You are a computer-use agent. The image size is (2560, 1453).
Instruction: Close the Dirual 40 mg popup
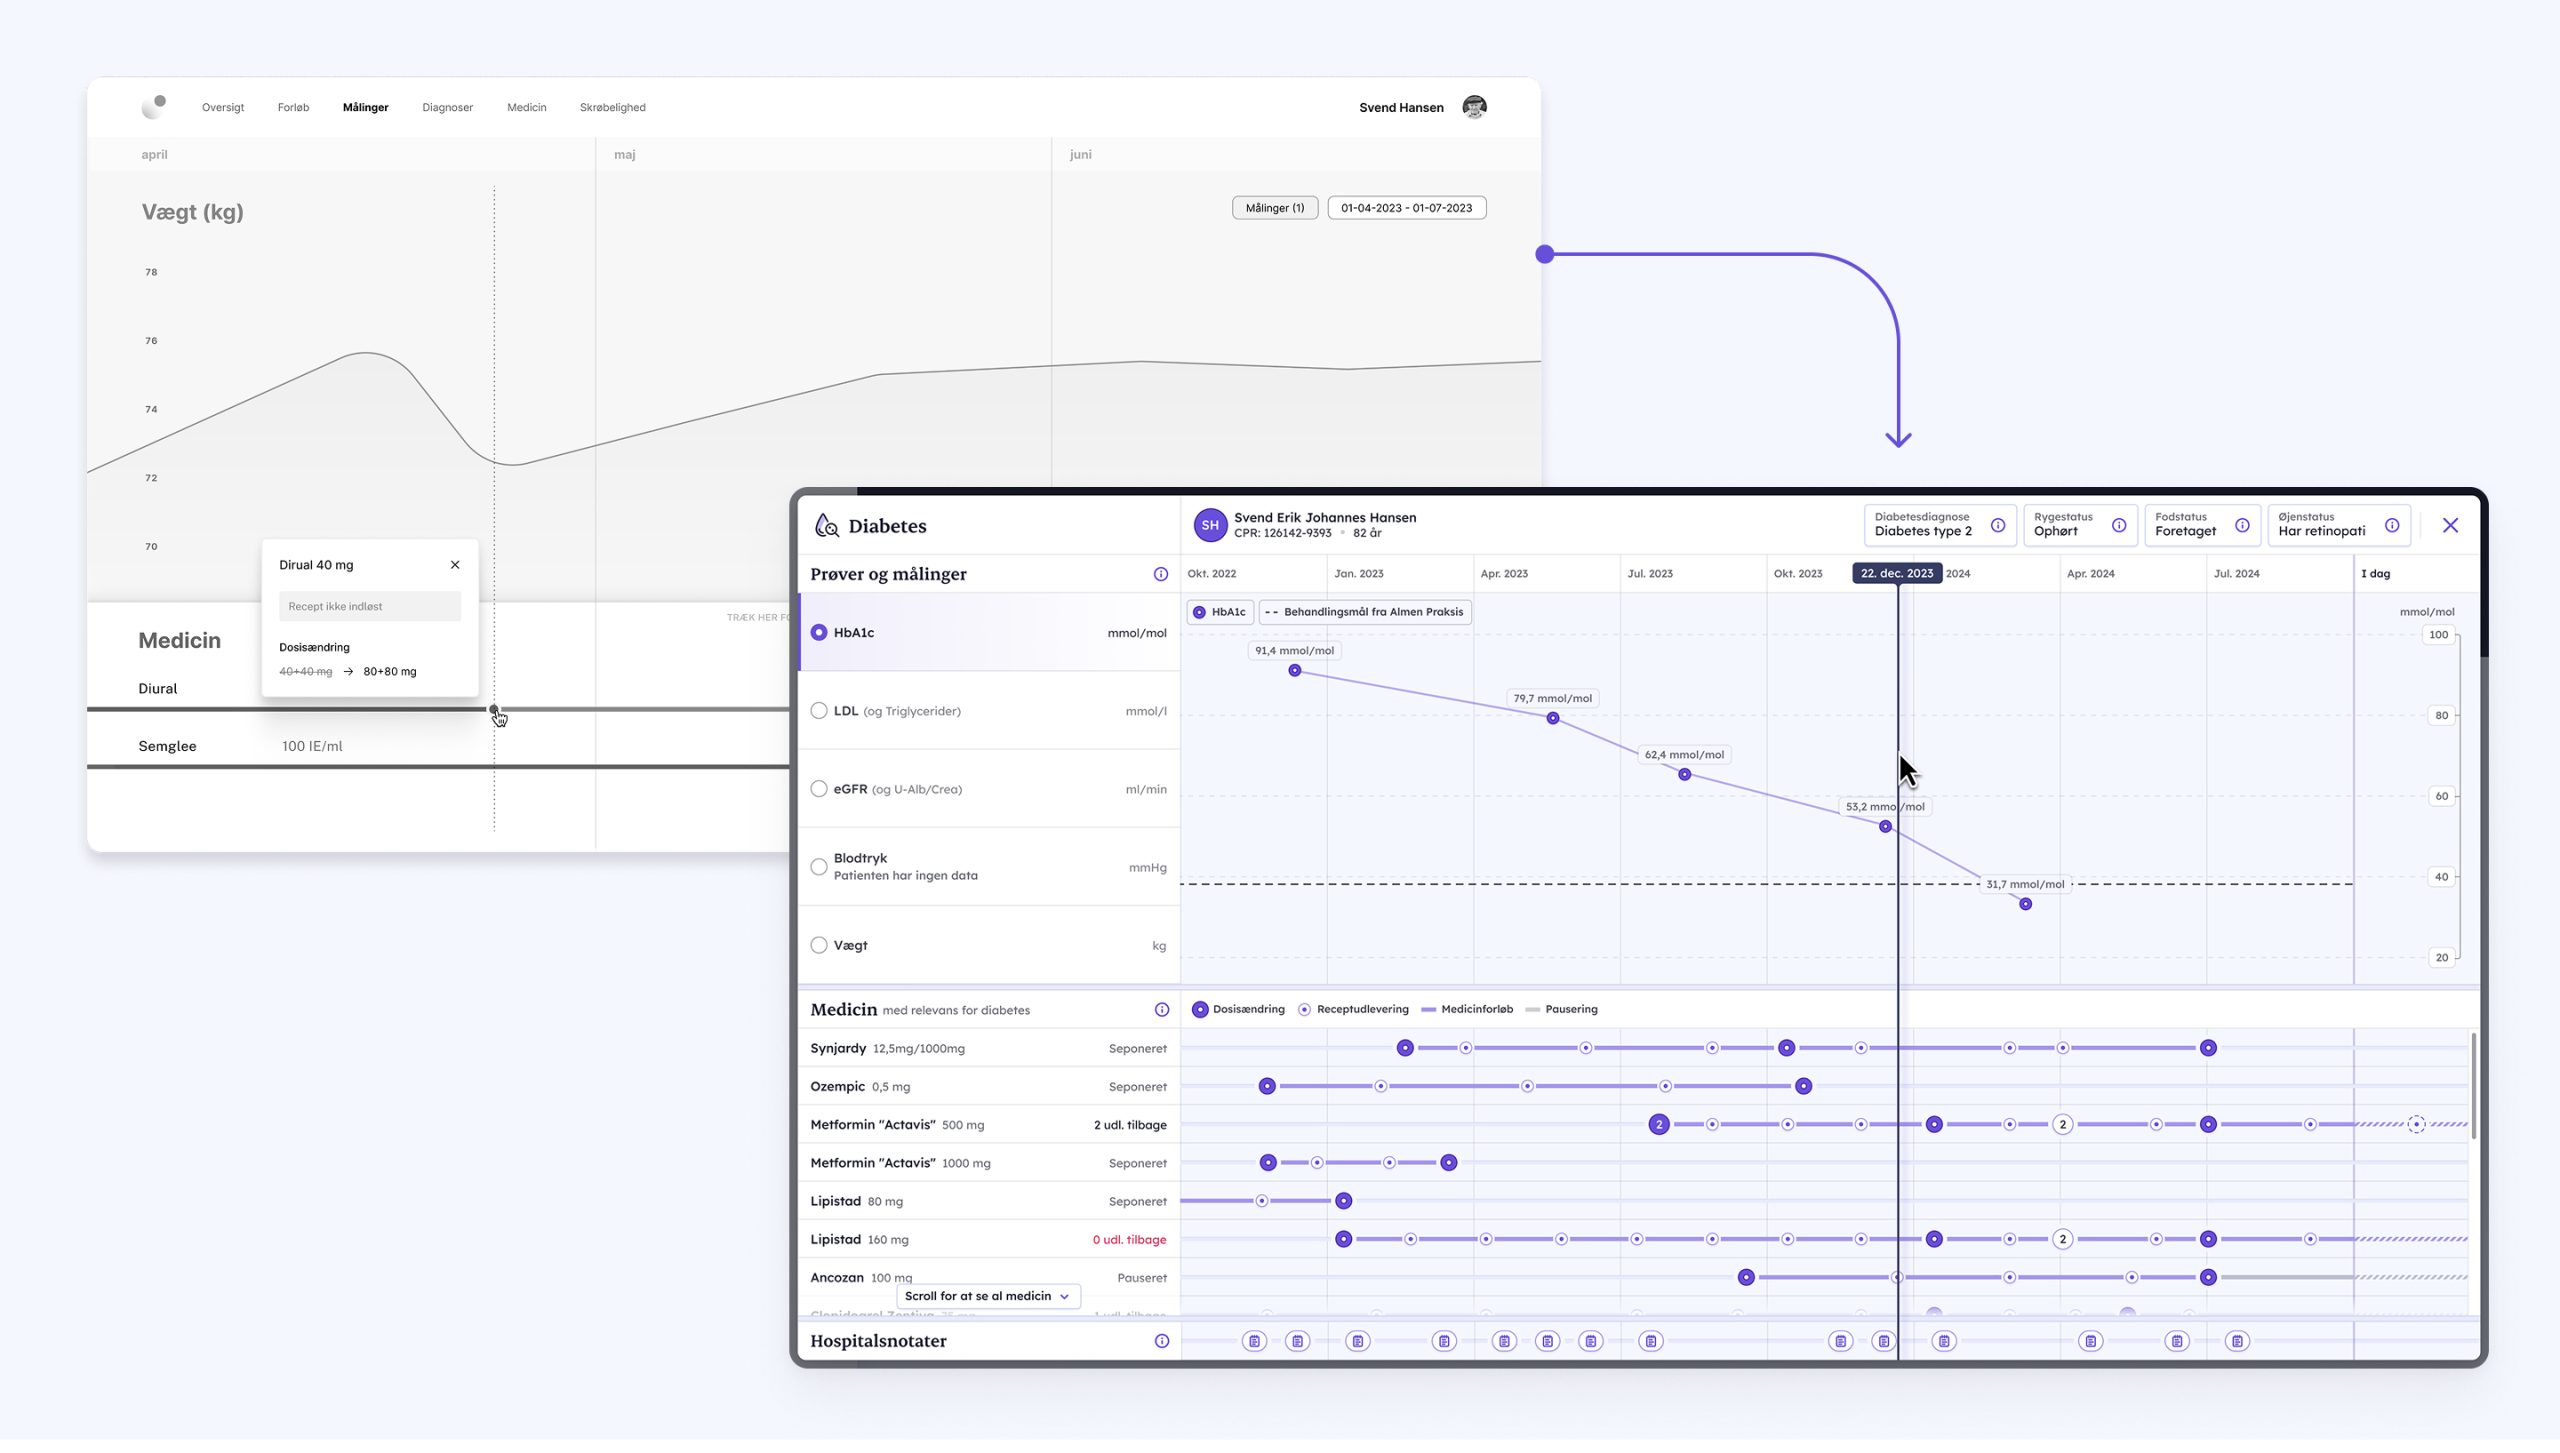pyautogui.click(x=455, y=565)
